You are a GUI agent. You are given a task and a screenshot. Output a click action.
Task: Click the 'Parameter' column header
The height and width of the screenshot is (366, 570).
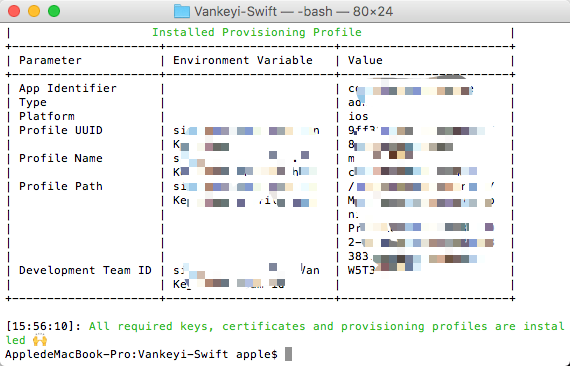click(x=50, y=60)
